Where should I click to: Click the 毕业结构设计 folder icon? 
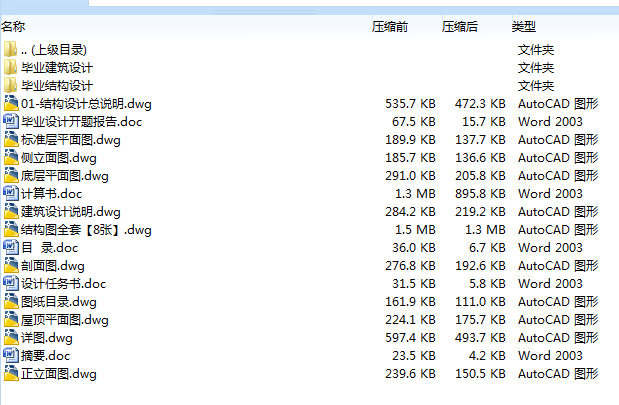click(x=11, y=85)
